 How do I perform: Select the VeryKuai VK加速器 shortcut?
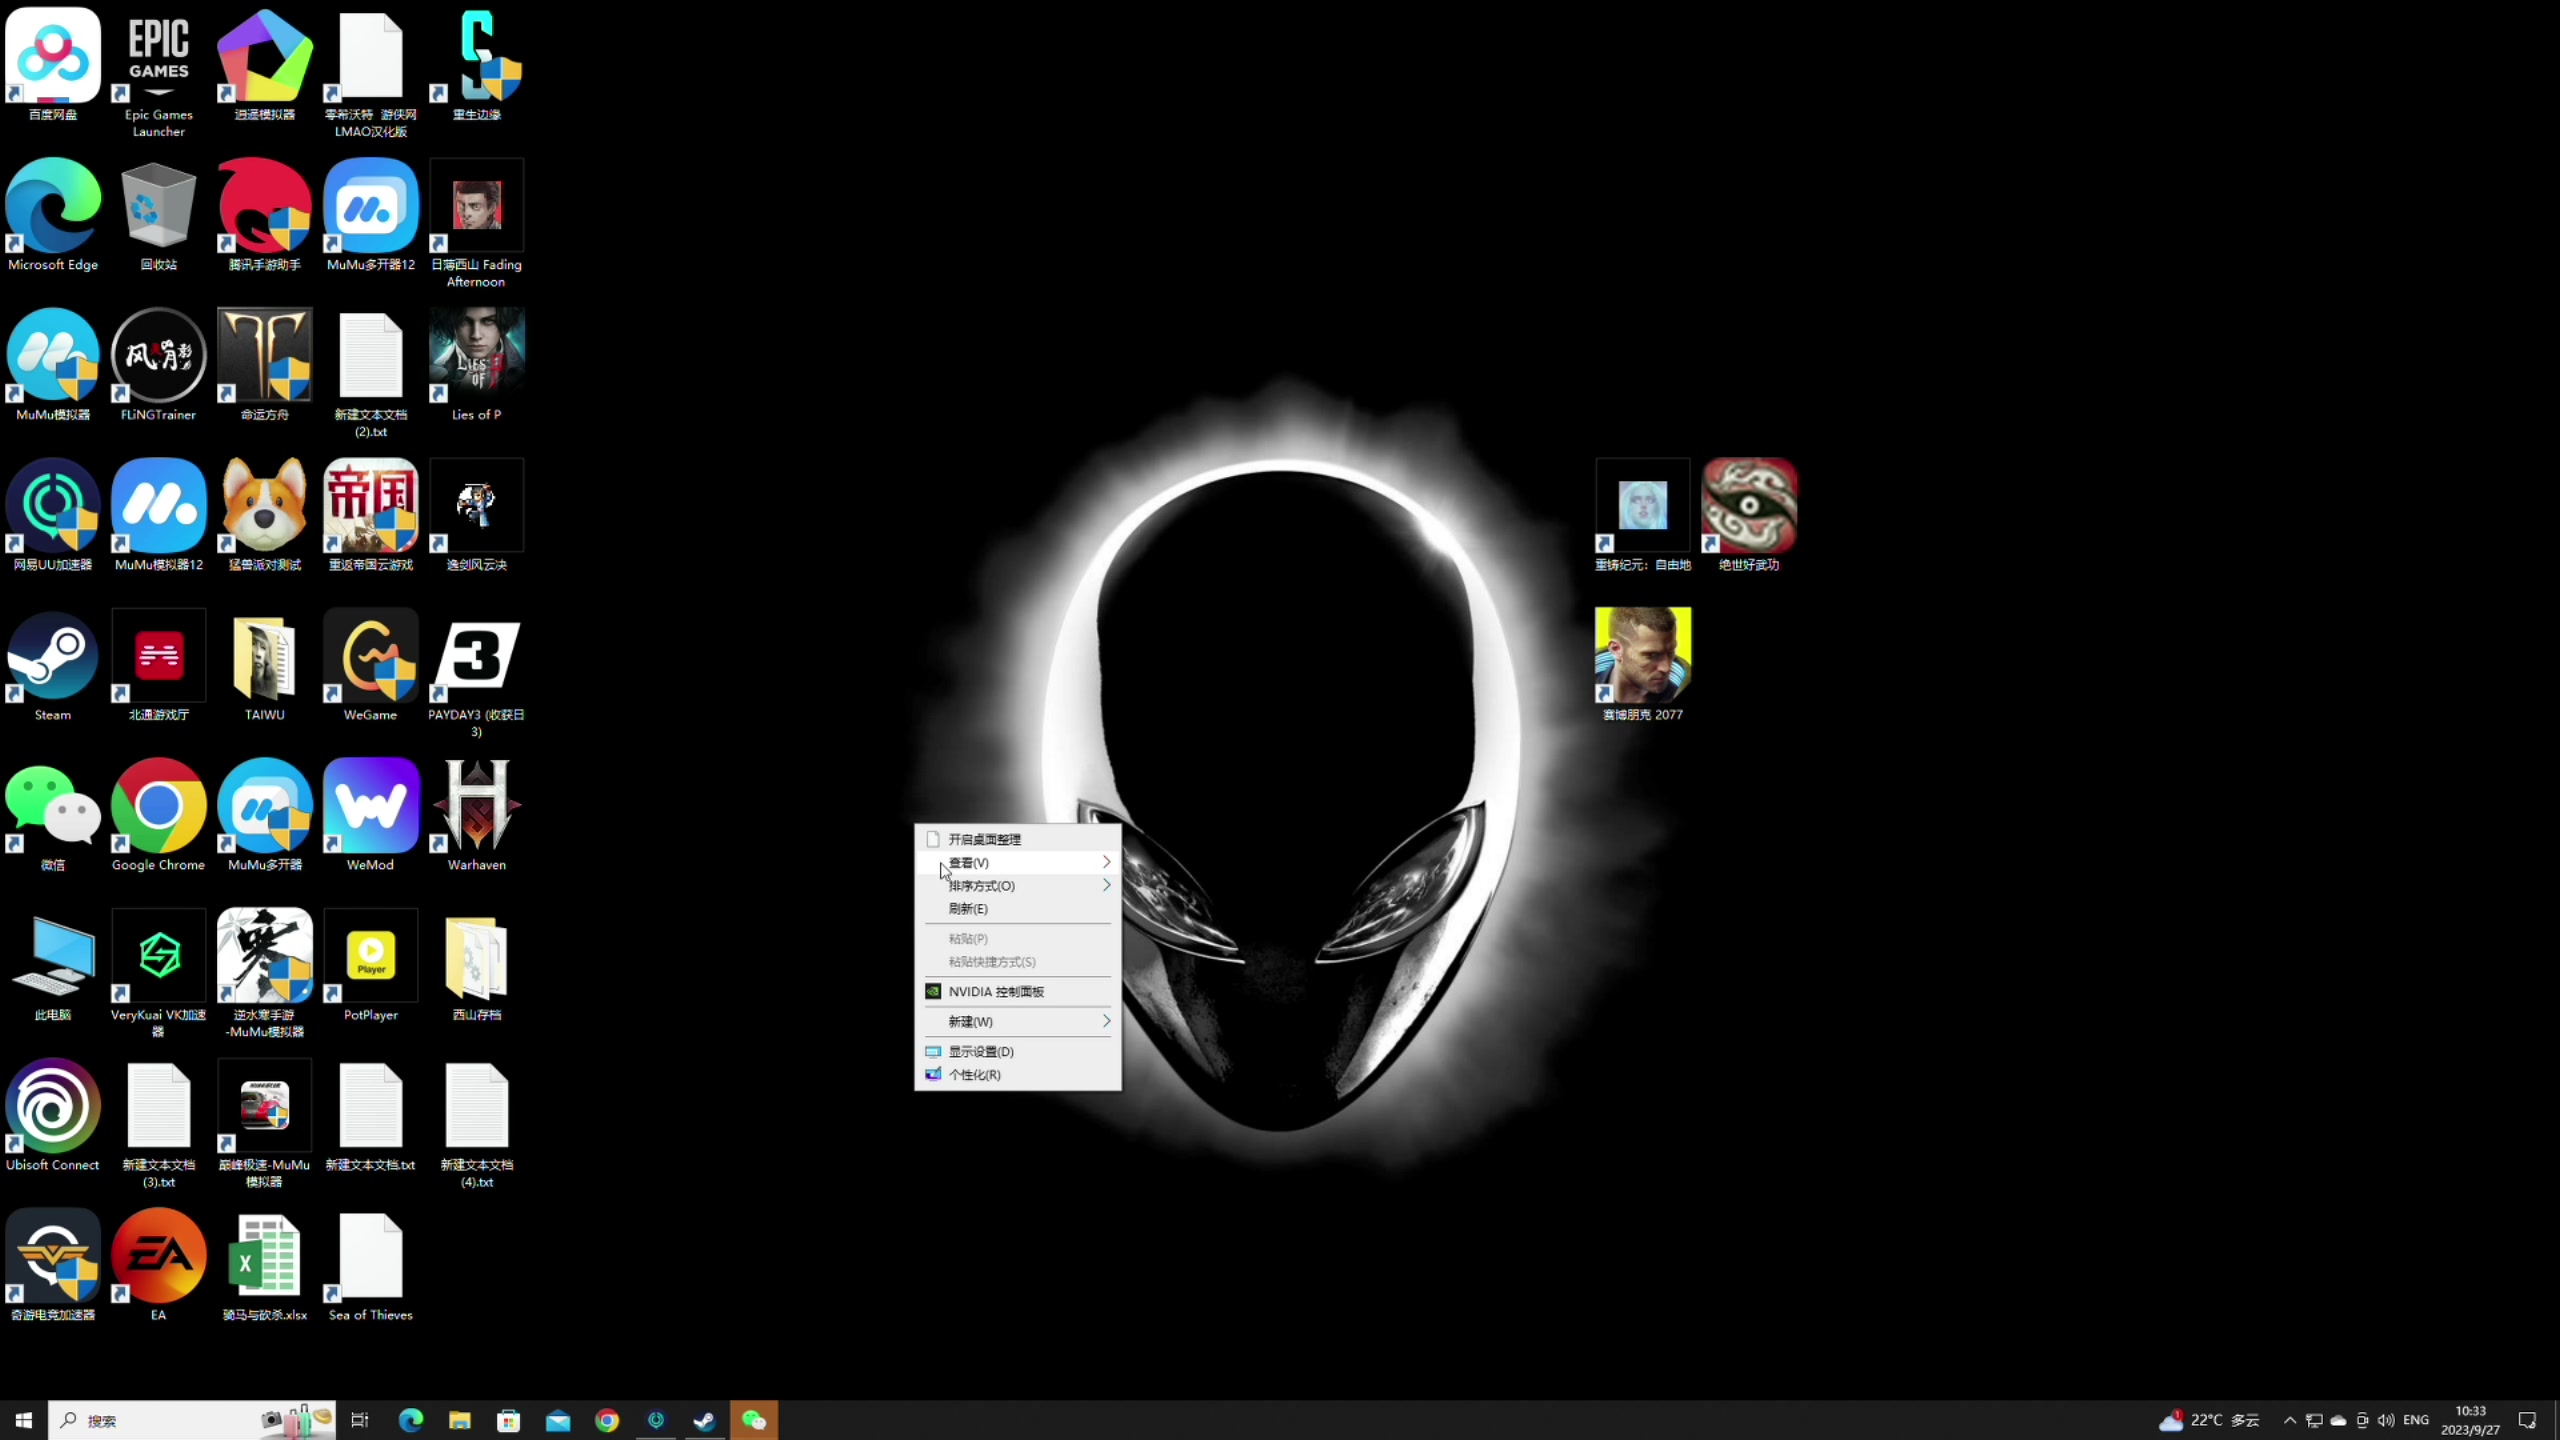pos(159,973)
